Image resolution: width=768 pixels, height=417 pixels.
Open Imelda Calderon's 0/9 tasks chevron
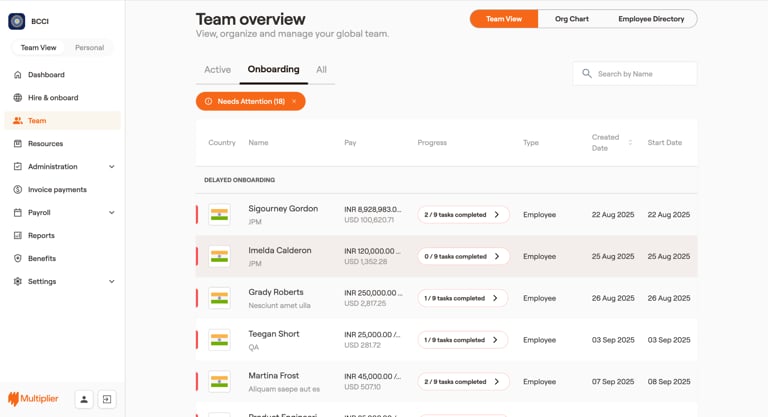coord(497,256)
